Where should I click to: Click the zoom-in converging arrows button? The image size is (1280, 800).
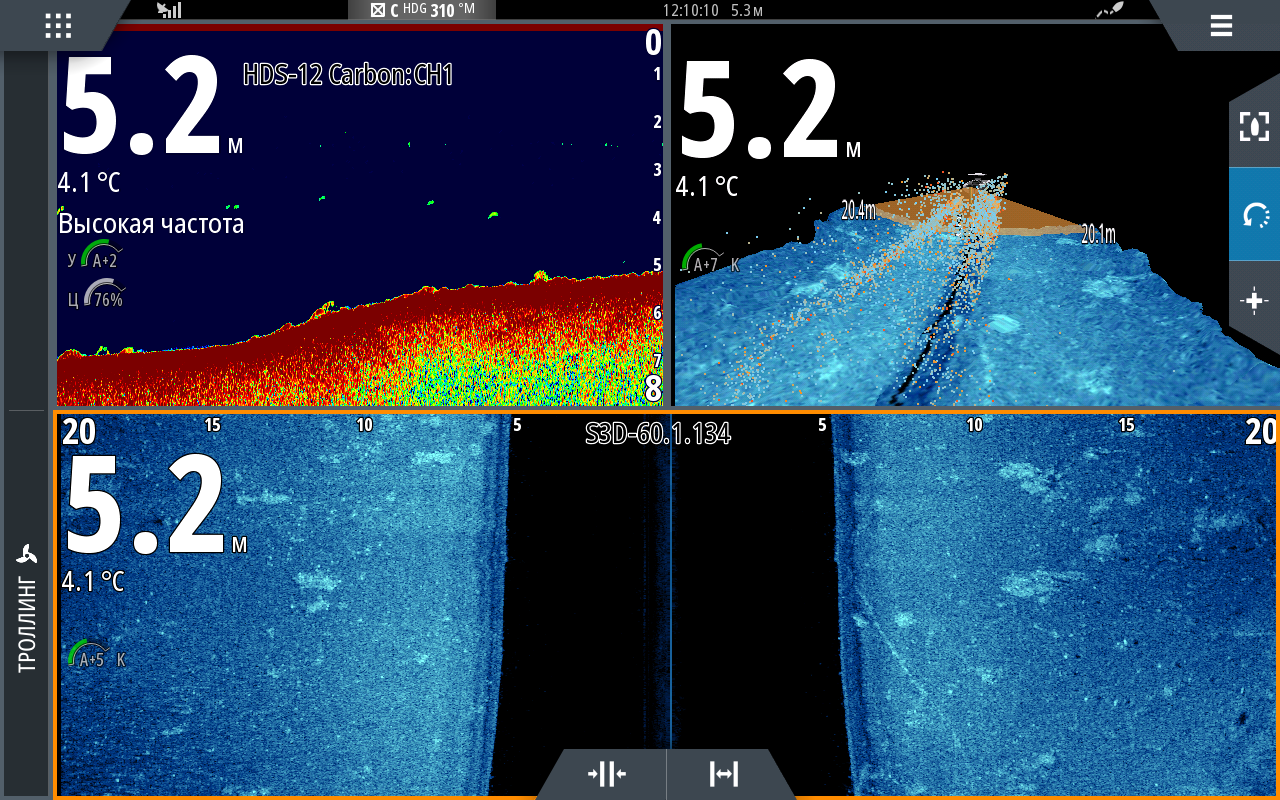point(606,774)
